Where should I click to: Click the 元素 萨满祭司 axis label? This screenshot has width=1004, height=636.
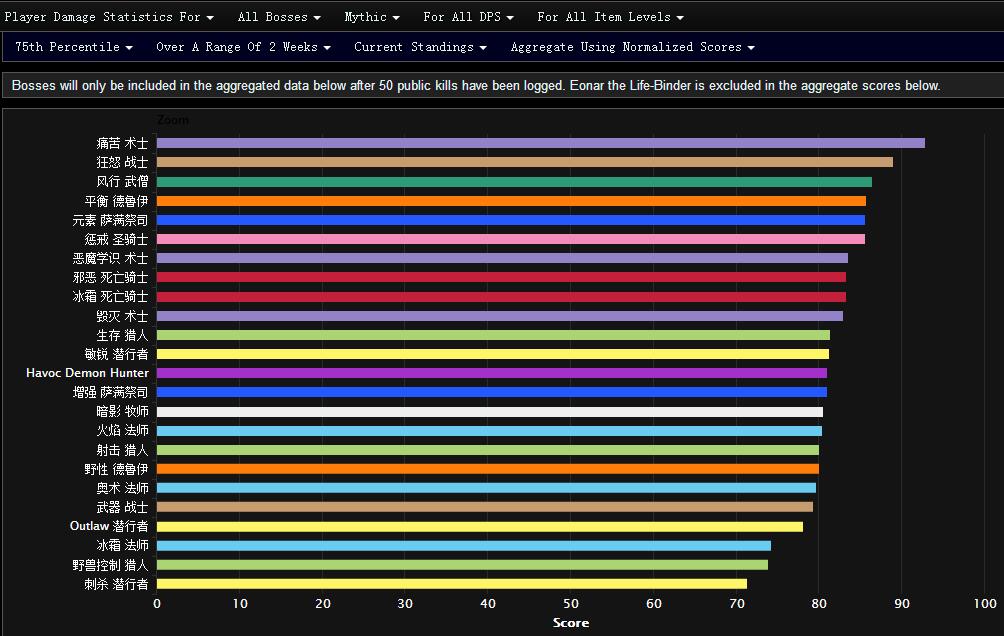tap(110, 220)
